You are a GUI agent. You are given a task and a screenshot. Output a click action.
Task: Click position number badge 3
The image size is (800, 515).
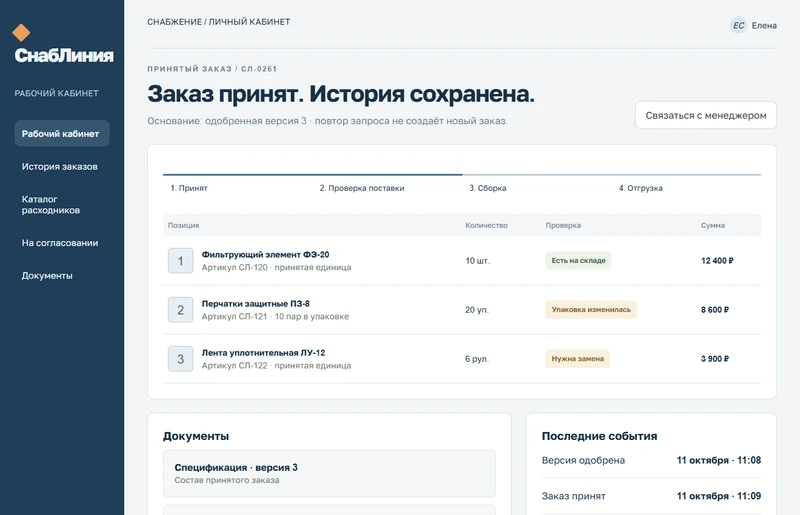click(181, 359)
